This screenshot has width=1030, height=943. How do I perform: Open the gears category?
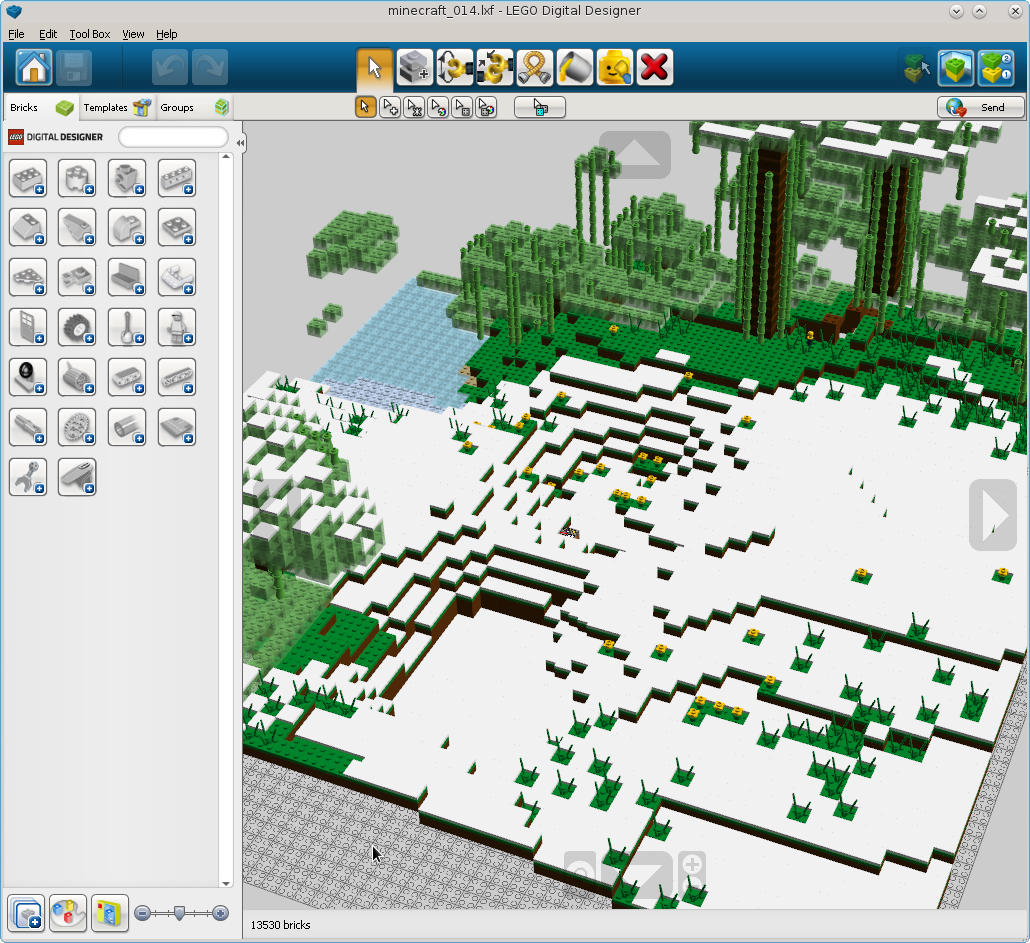click(77, 427)
